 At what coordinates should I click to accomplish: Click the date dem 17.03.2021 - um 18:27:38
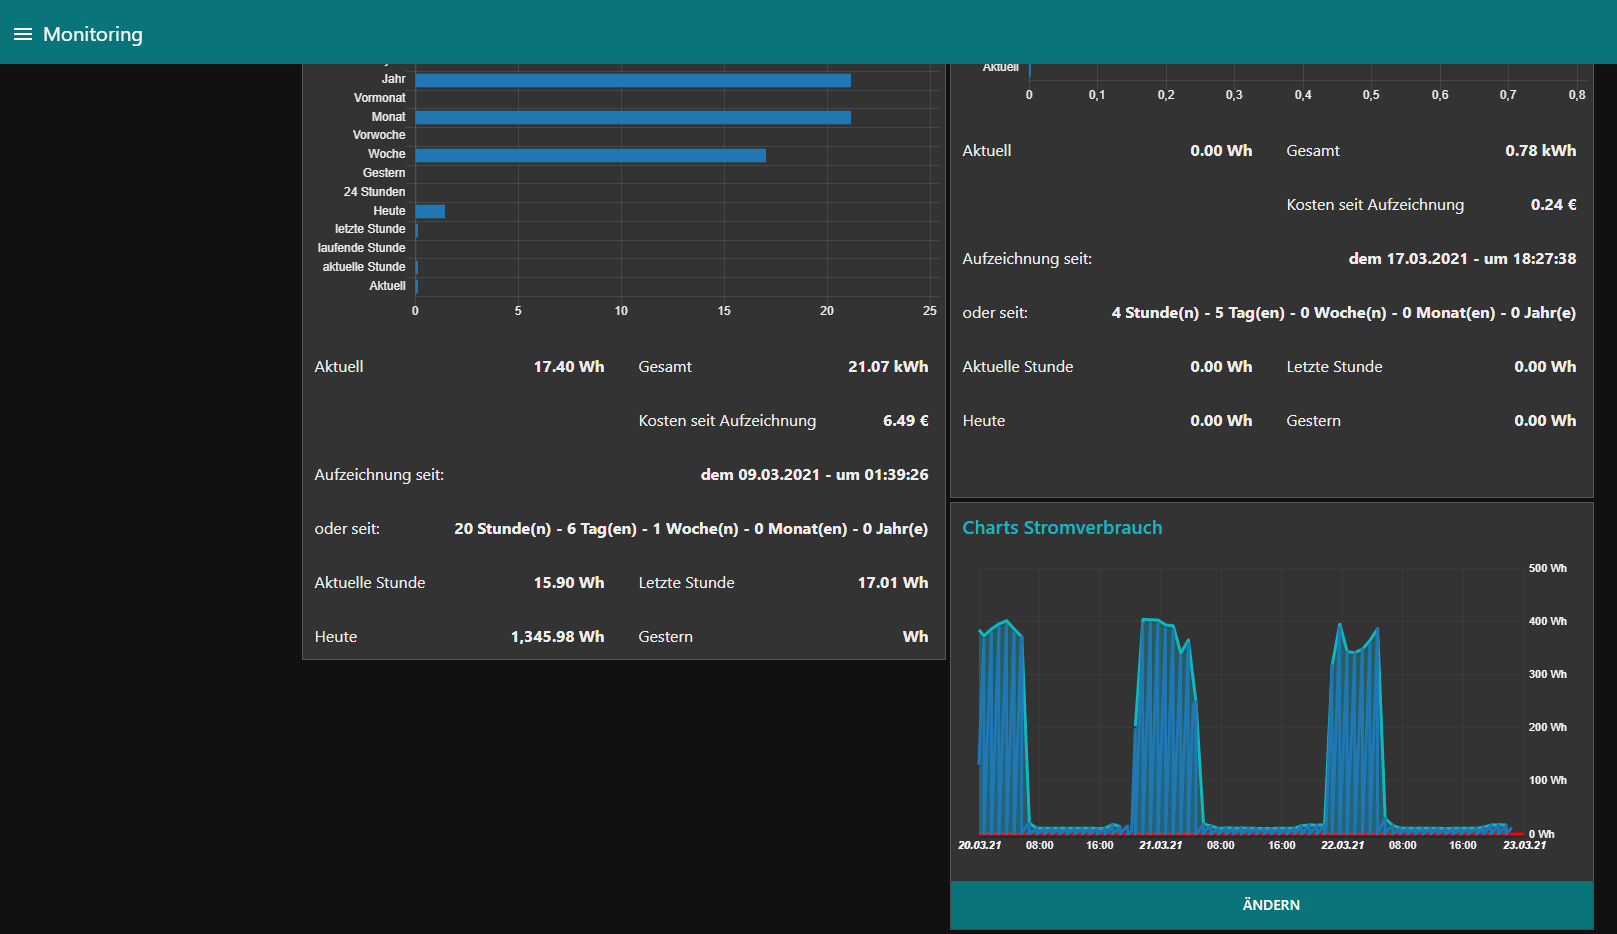pyautogui.click(x=1462, y=259)
